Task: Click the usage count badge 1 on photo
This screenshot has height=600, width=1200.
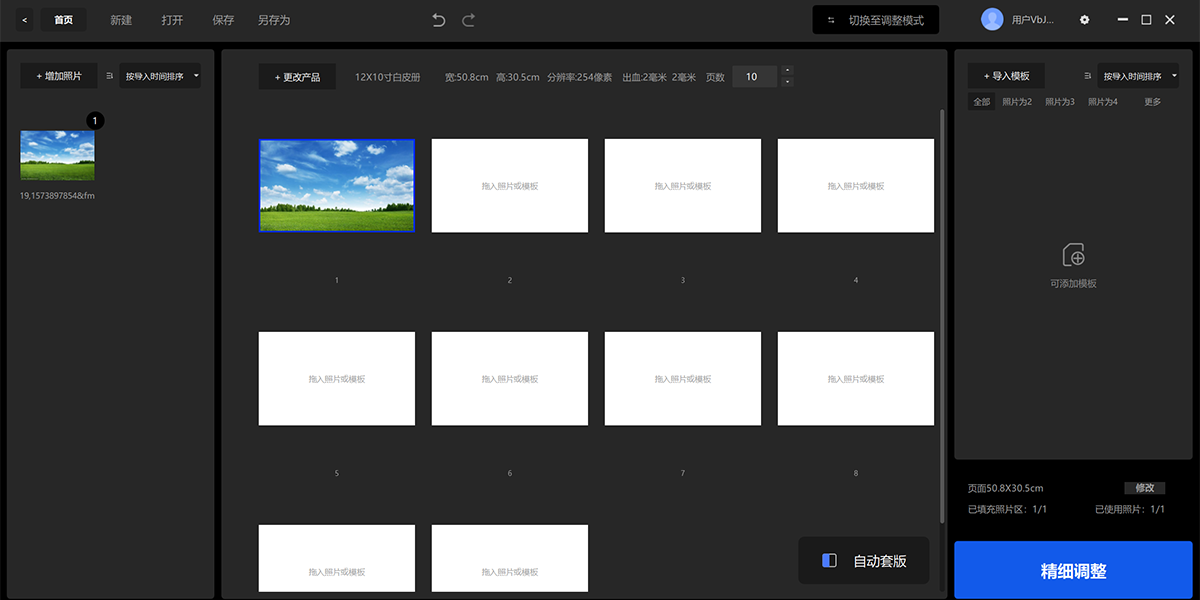Action: click(95, 121)
